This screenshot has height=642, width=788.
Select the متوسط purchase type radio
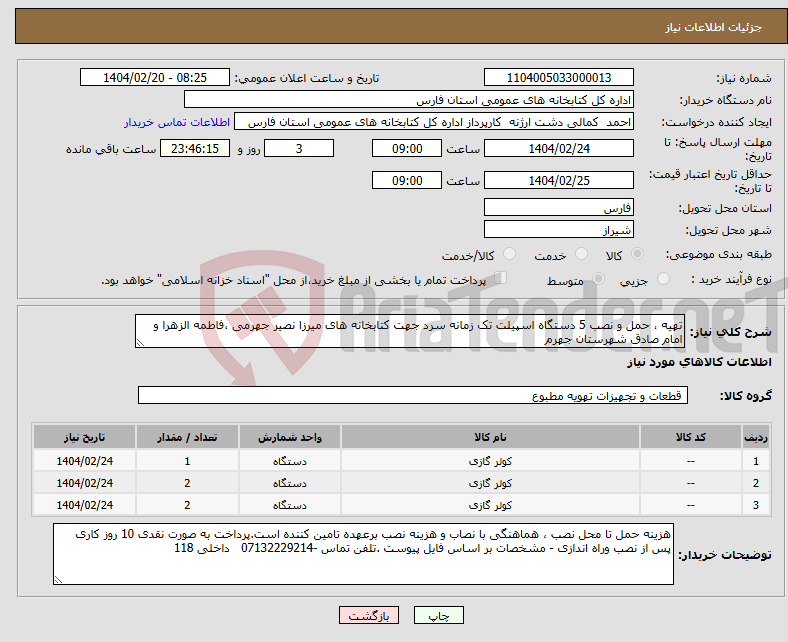(598, 278)
